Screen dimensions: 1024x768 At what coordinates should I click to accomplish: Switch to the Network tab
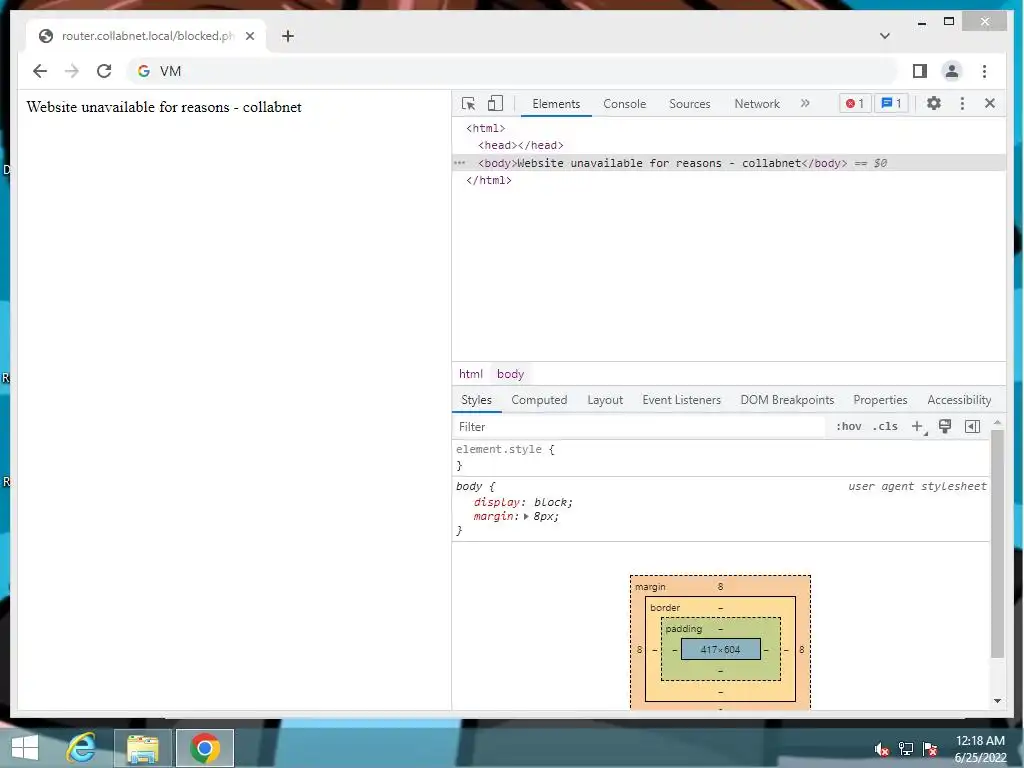click(x=757, y=104)
